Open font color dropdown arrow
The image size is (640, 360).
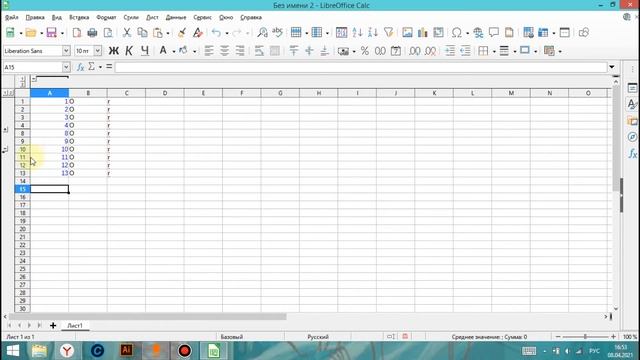click(173, 51)
